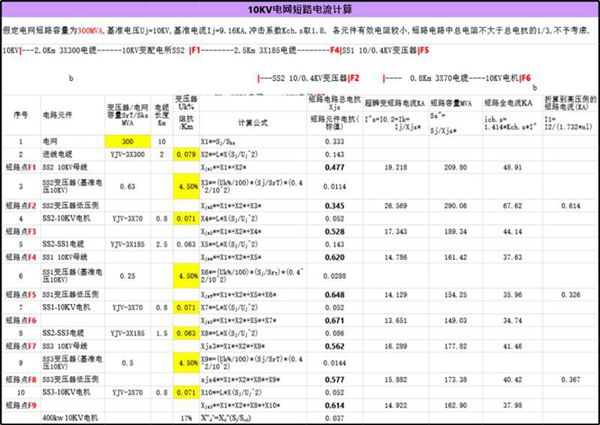Select the 短路点F8 row label
600x425 pixels.
point(21,379)
